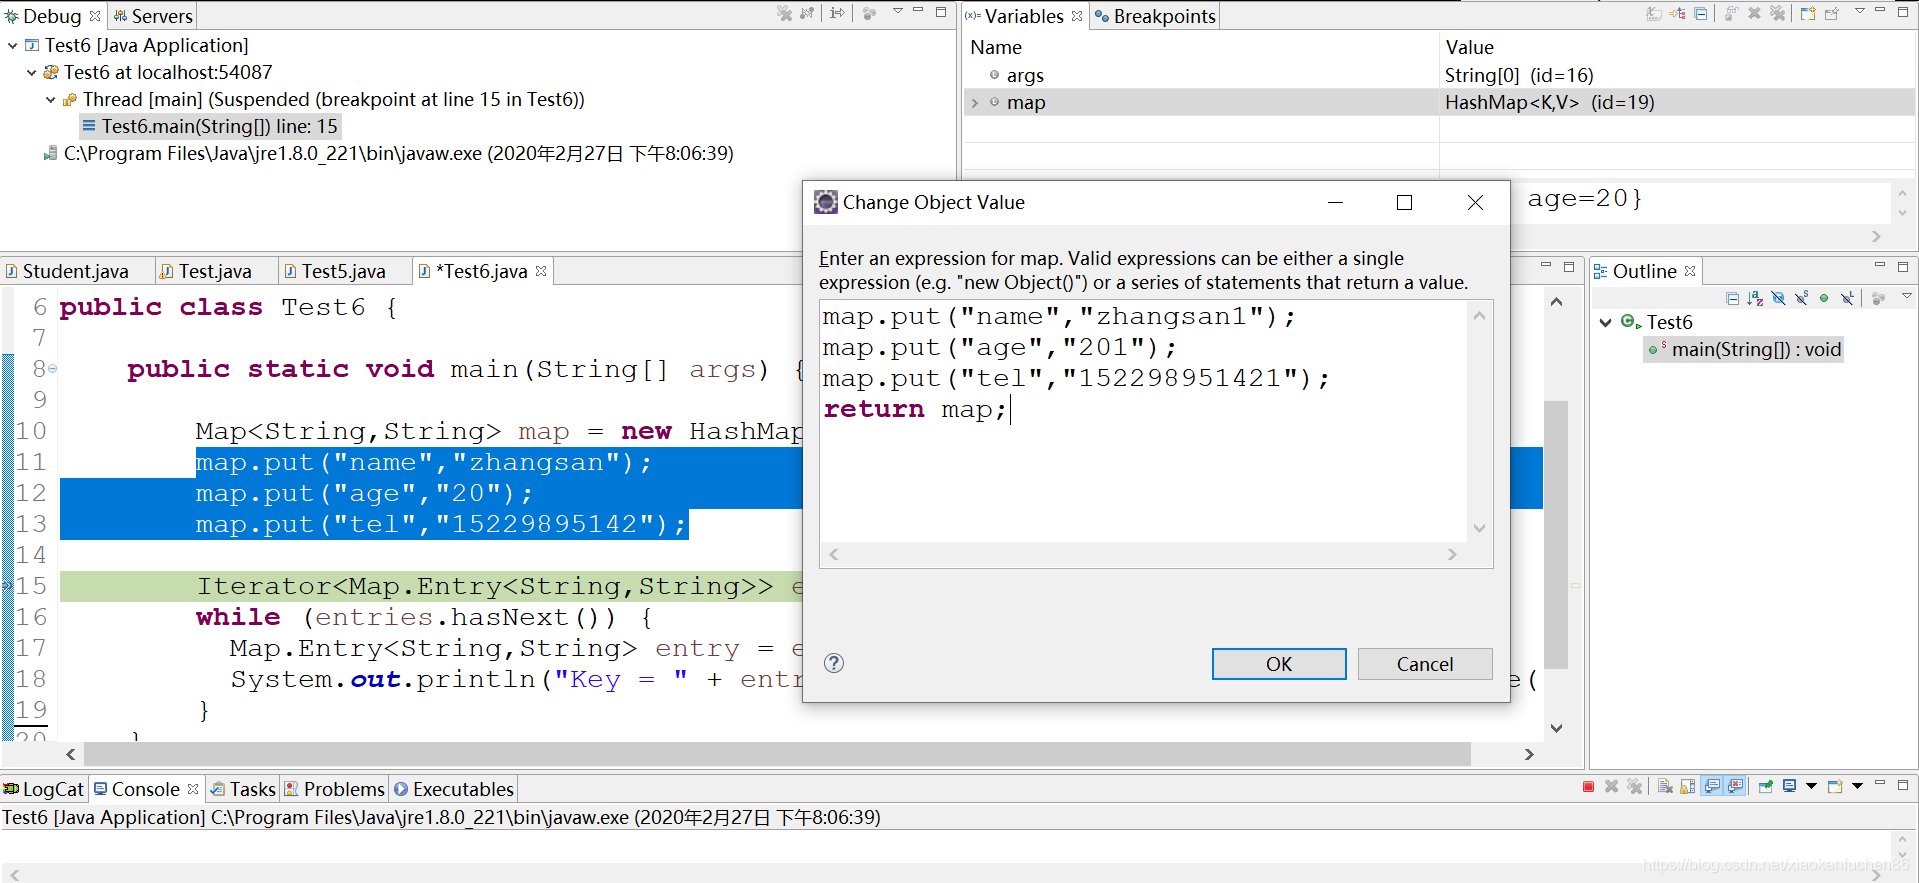The height and width of the screenshot is (883, 1919).
Task: Open the Test.java editor tab
Action: (215, 271)
